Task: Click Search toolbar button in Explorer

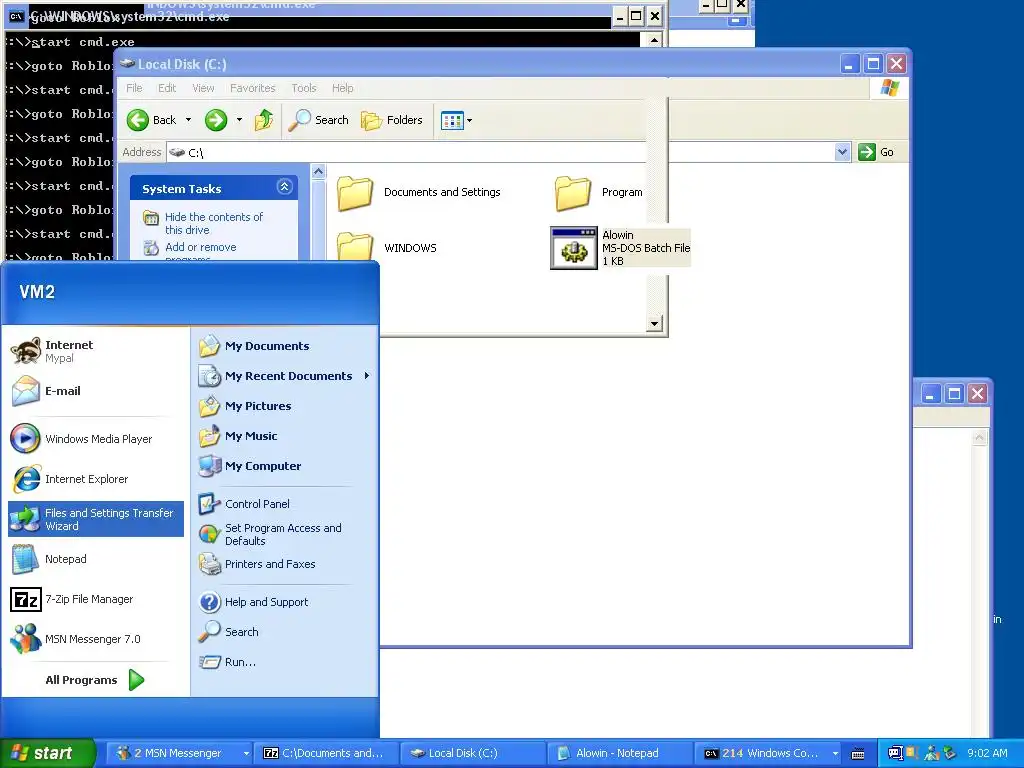Action: 319,120
